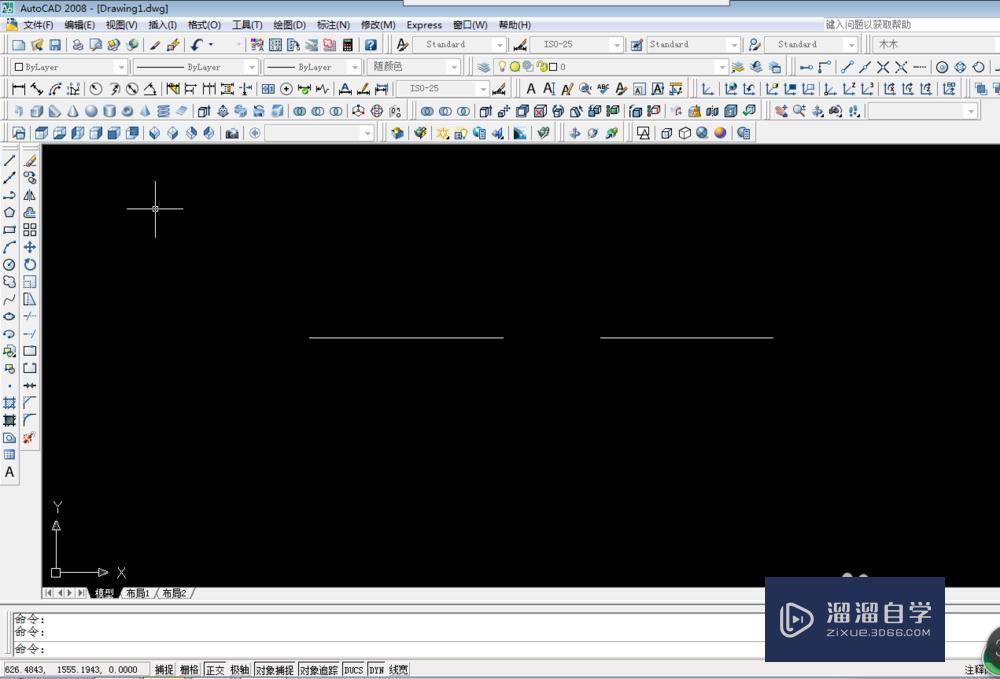Pick the Rotate modify tool
The width and height of the screenshot is (1000, 679).
(x=29, y=264)
